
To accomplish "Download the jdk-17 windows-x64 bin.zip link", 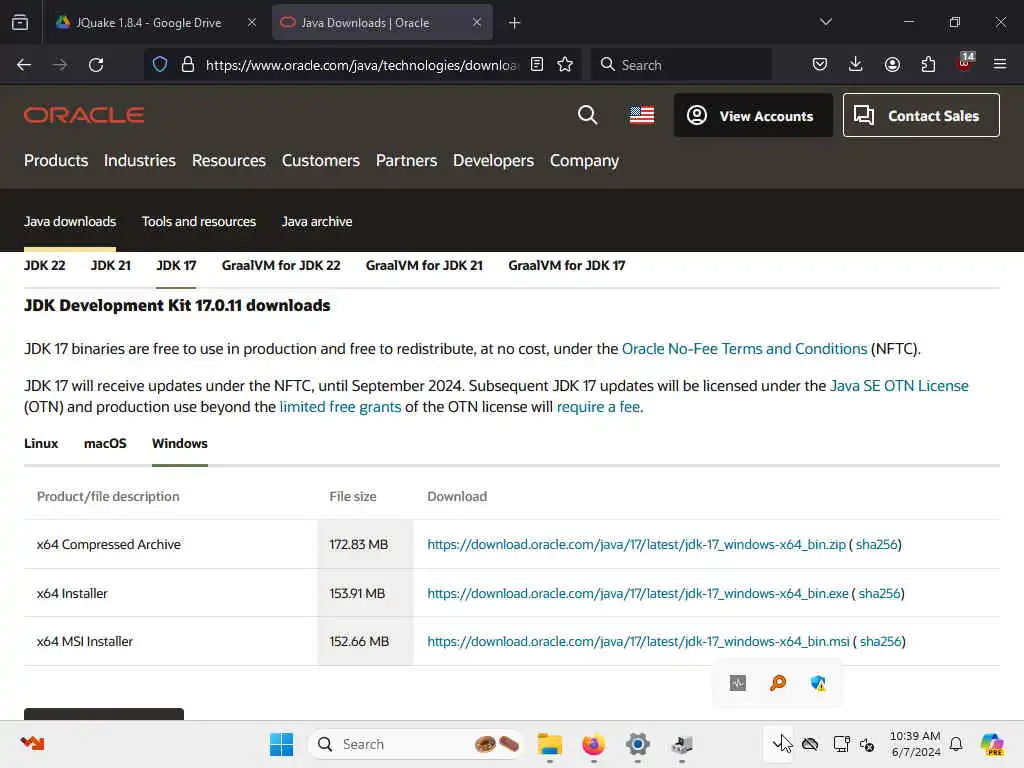I will 636,545.
